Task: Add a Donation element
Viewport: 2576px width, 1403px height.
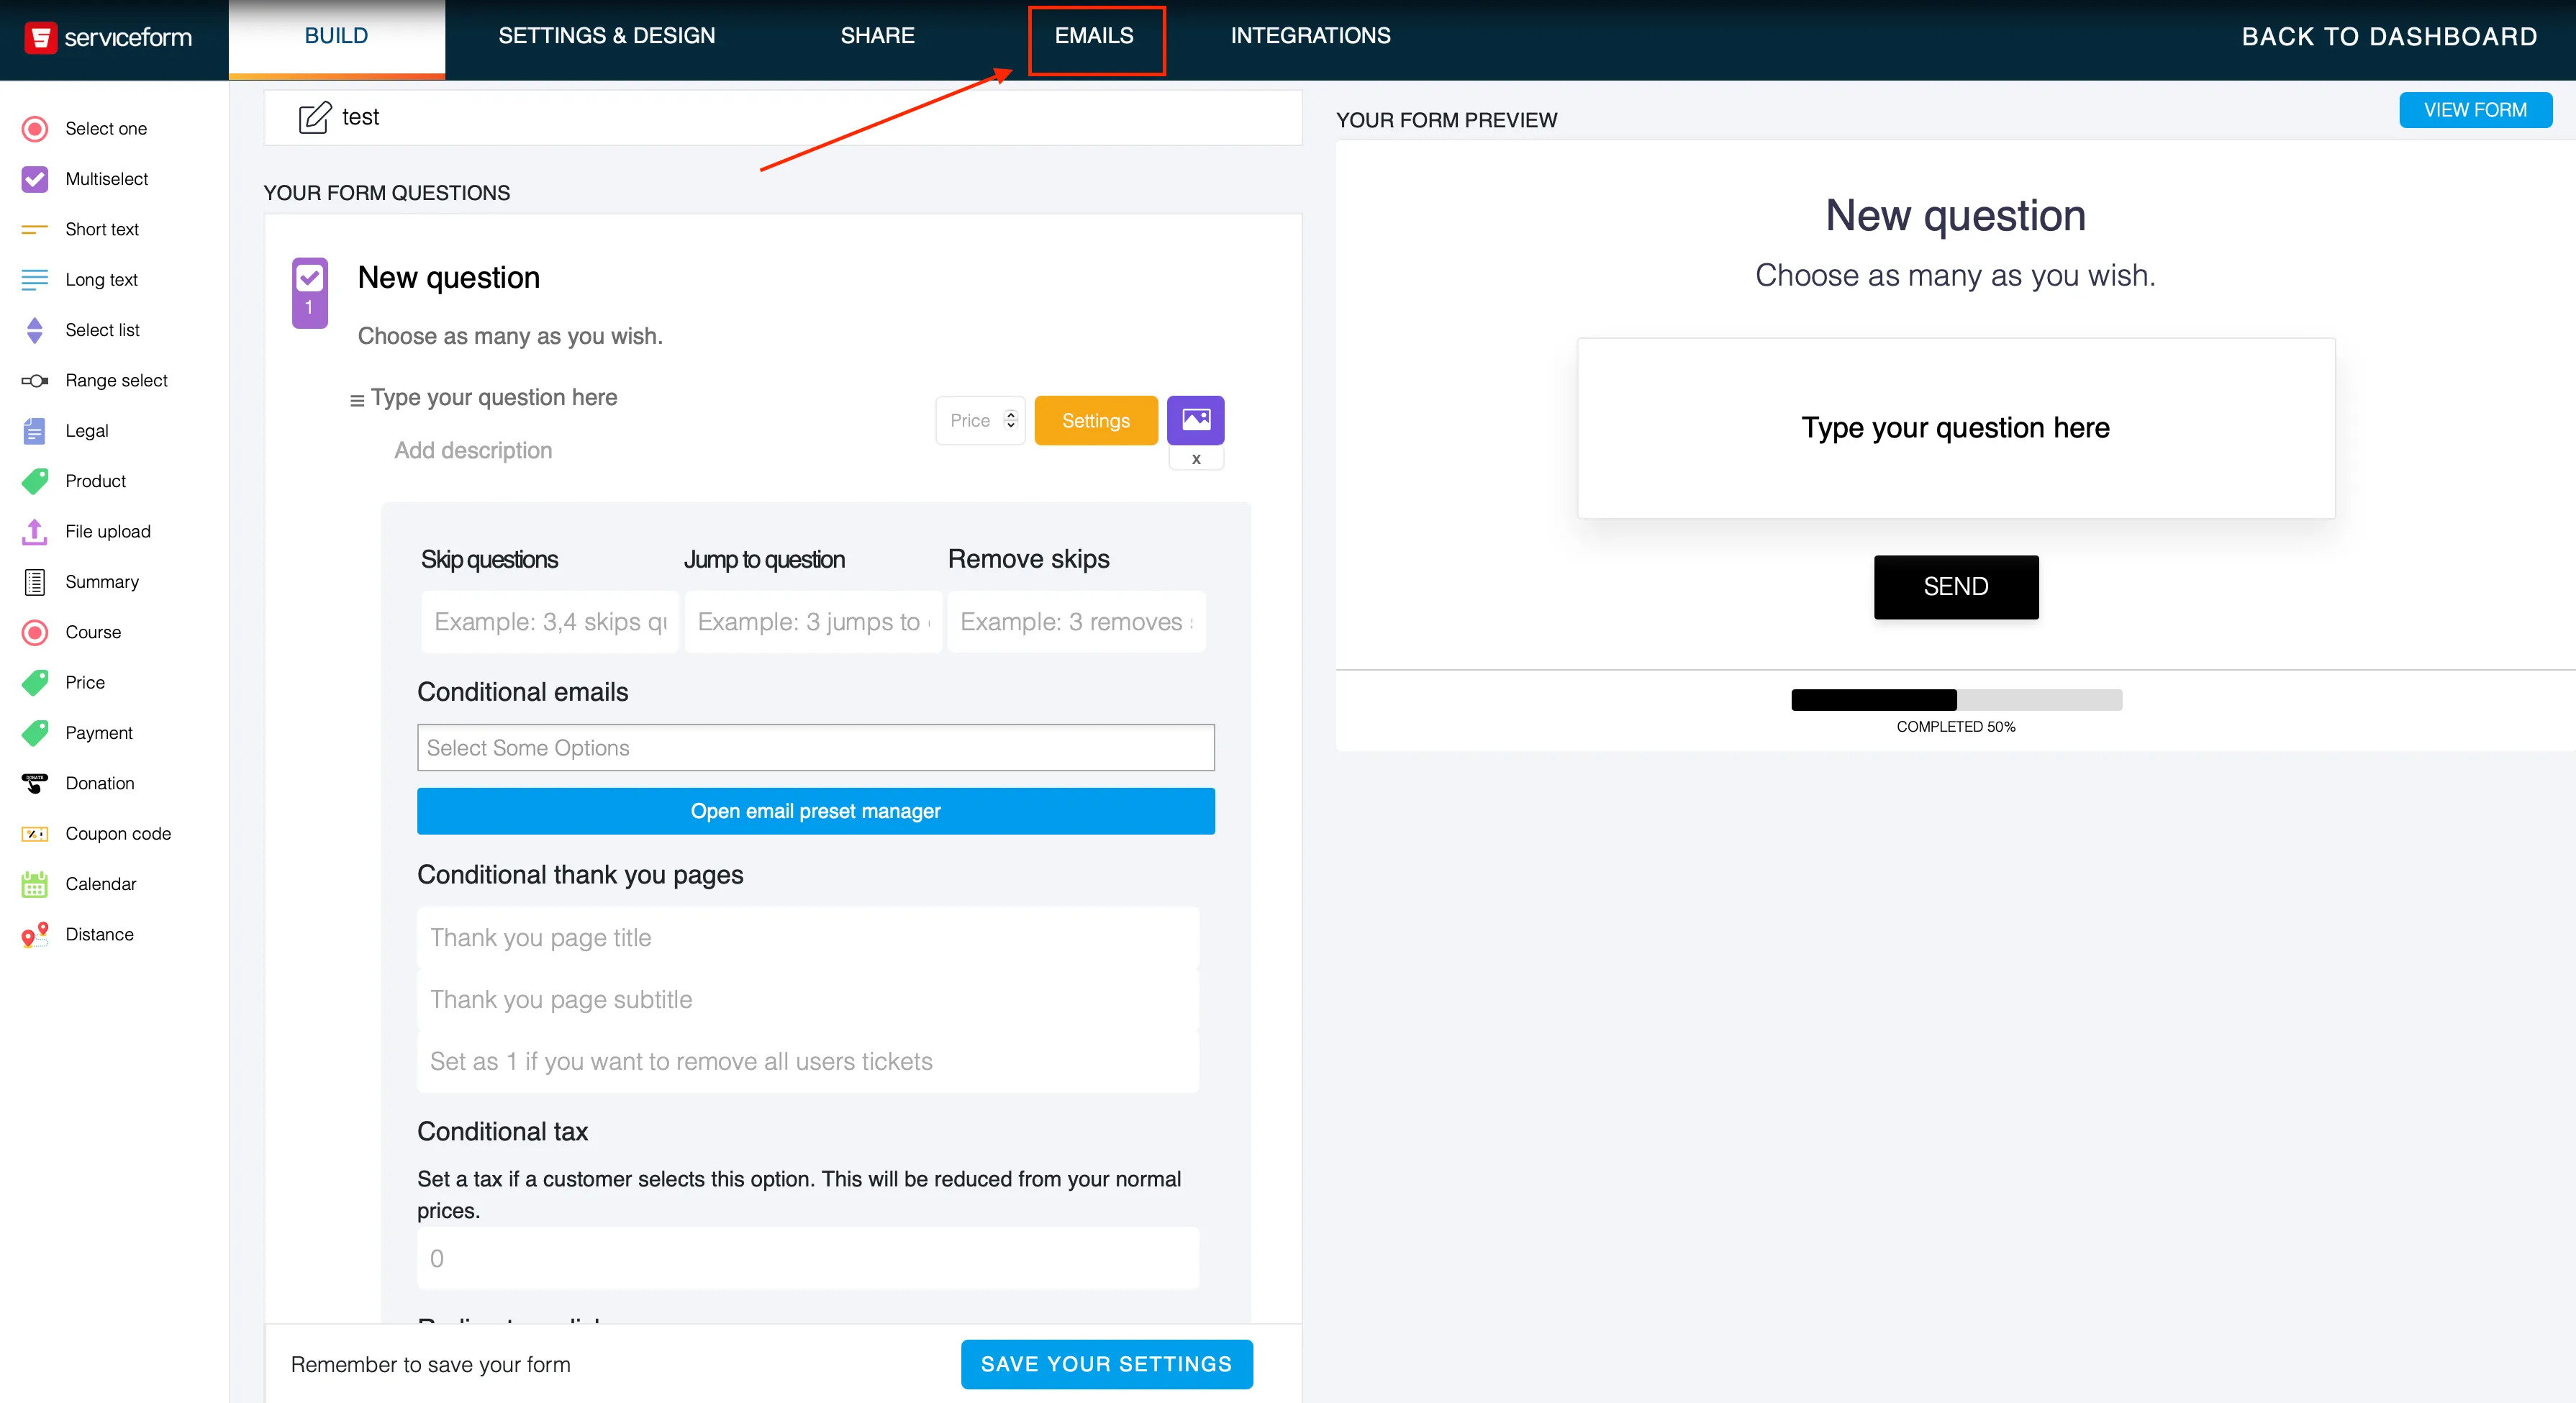Action: (x=78, y=783)
